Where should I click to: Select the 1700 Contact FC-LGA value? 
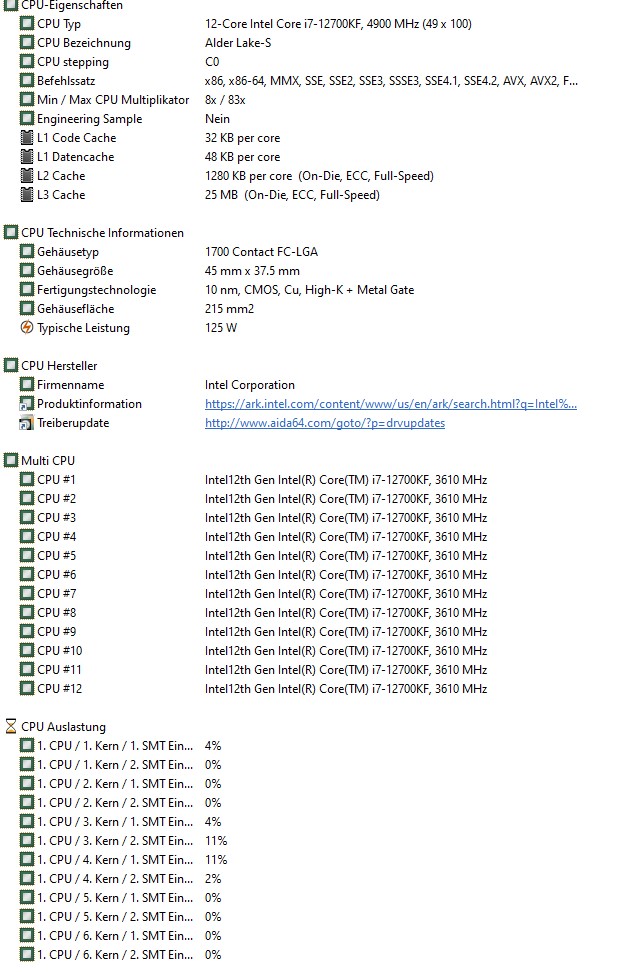point(261,252)
